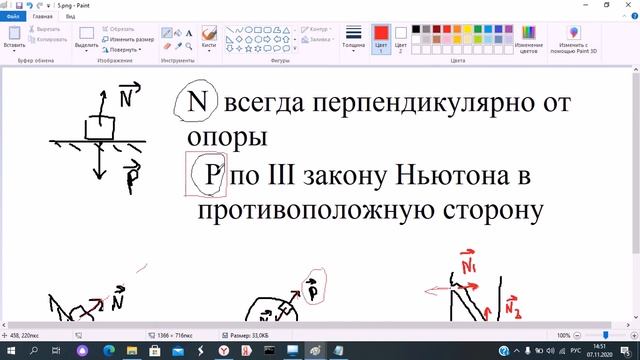Image resolution: width=640 pixels, height=360 pixels.
Task: Pick the rectangle shape
Action: [258, 30]
